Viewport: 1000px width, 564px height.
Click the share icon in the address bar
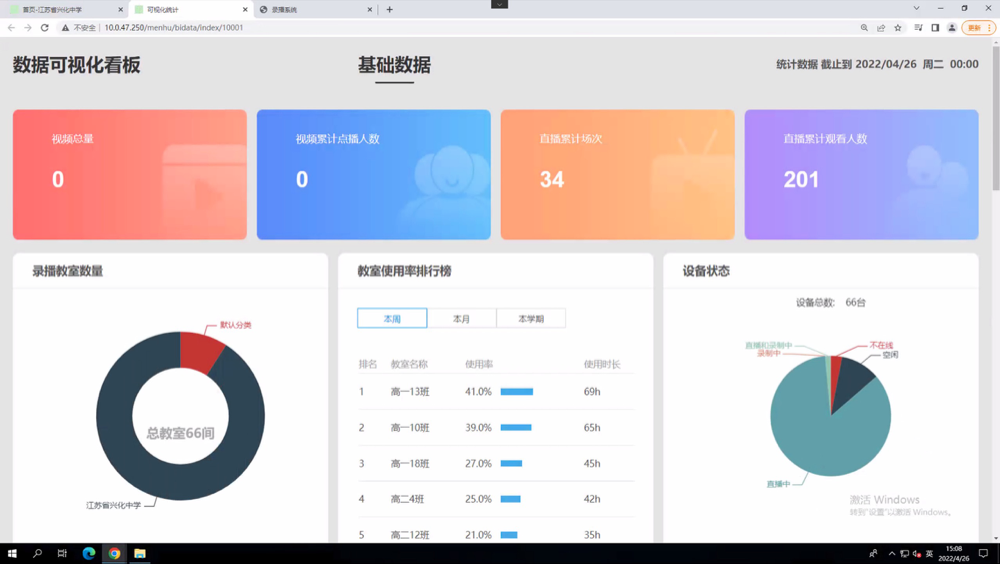pos(881,28)
